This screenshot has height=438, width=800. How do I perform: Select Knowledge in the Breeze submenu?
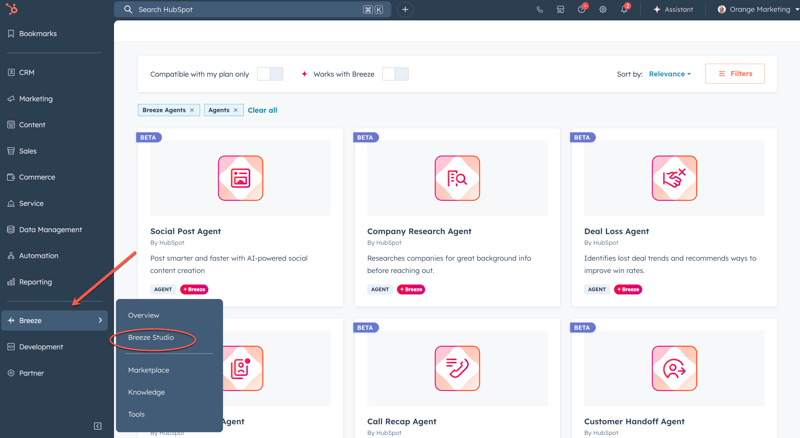[146, 392]
